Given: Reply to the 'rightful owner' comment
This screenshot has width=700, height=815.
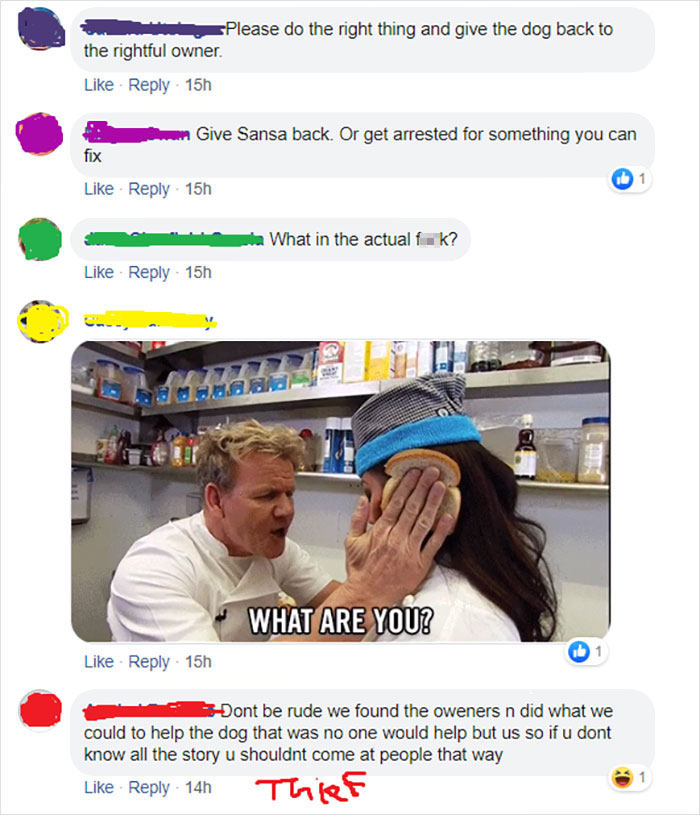Looking at the screenshot, I should 149,85.
